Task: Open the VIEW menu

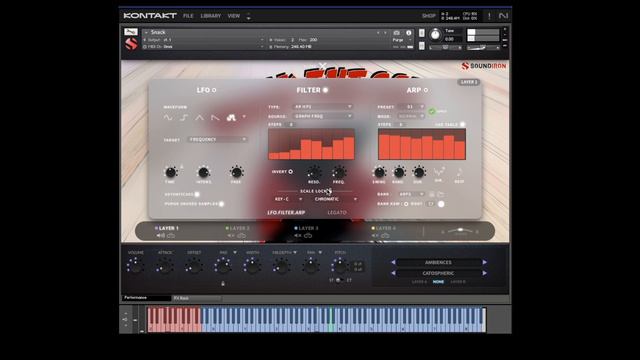Action: click(234, 16)
